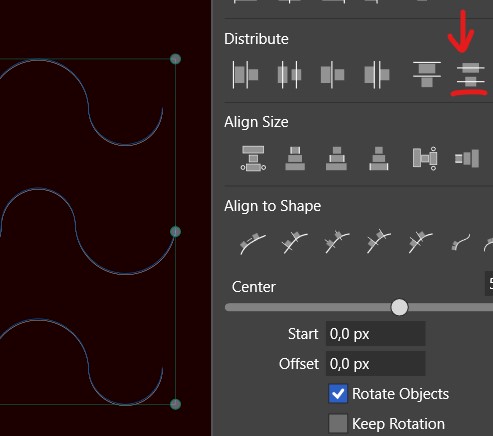
Task: Click the second Align Size icon
Action: coord(295,158)
